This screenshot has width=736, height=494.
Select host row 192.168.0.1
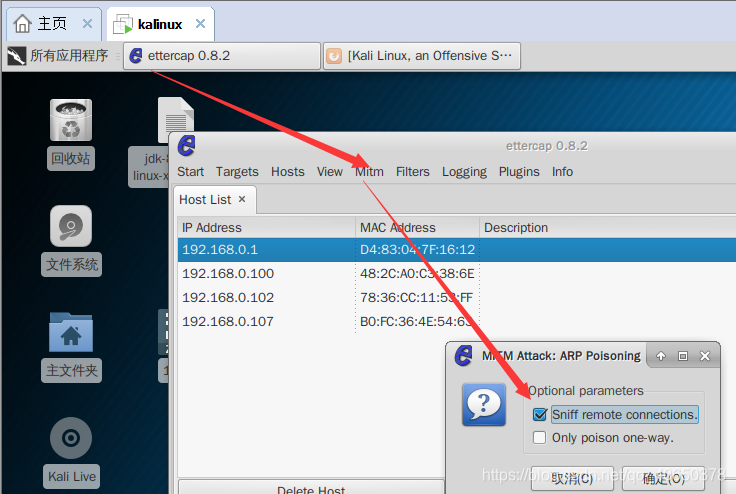pyautogui.click(x=456, y=249)
